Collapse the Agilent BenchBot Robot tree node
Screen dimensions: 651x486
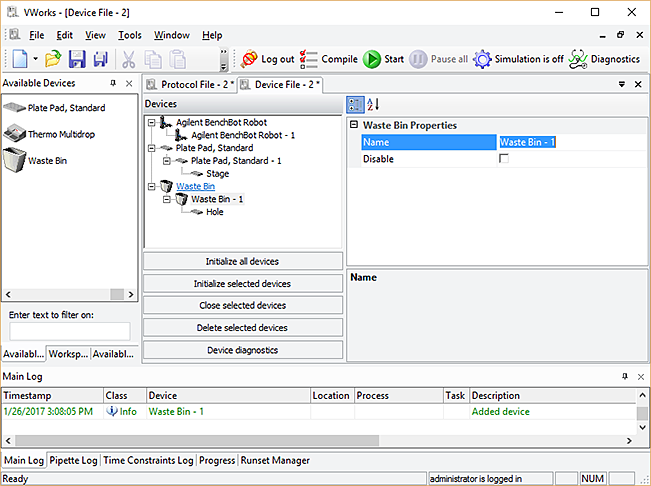coord(151,122)
